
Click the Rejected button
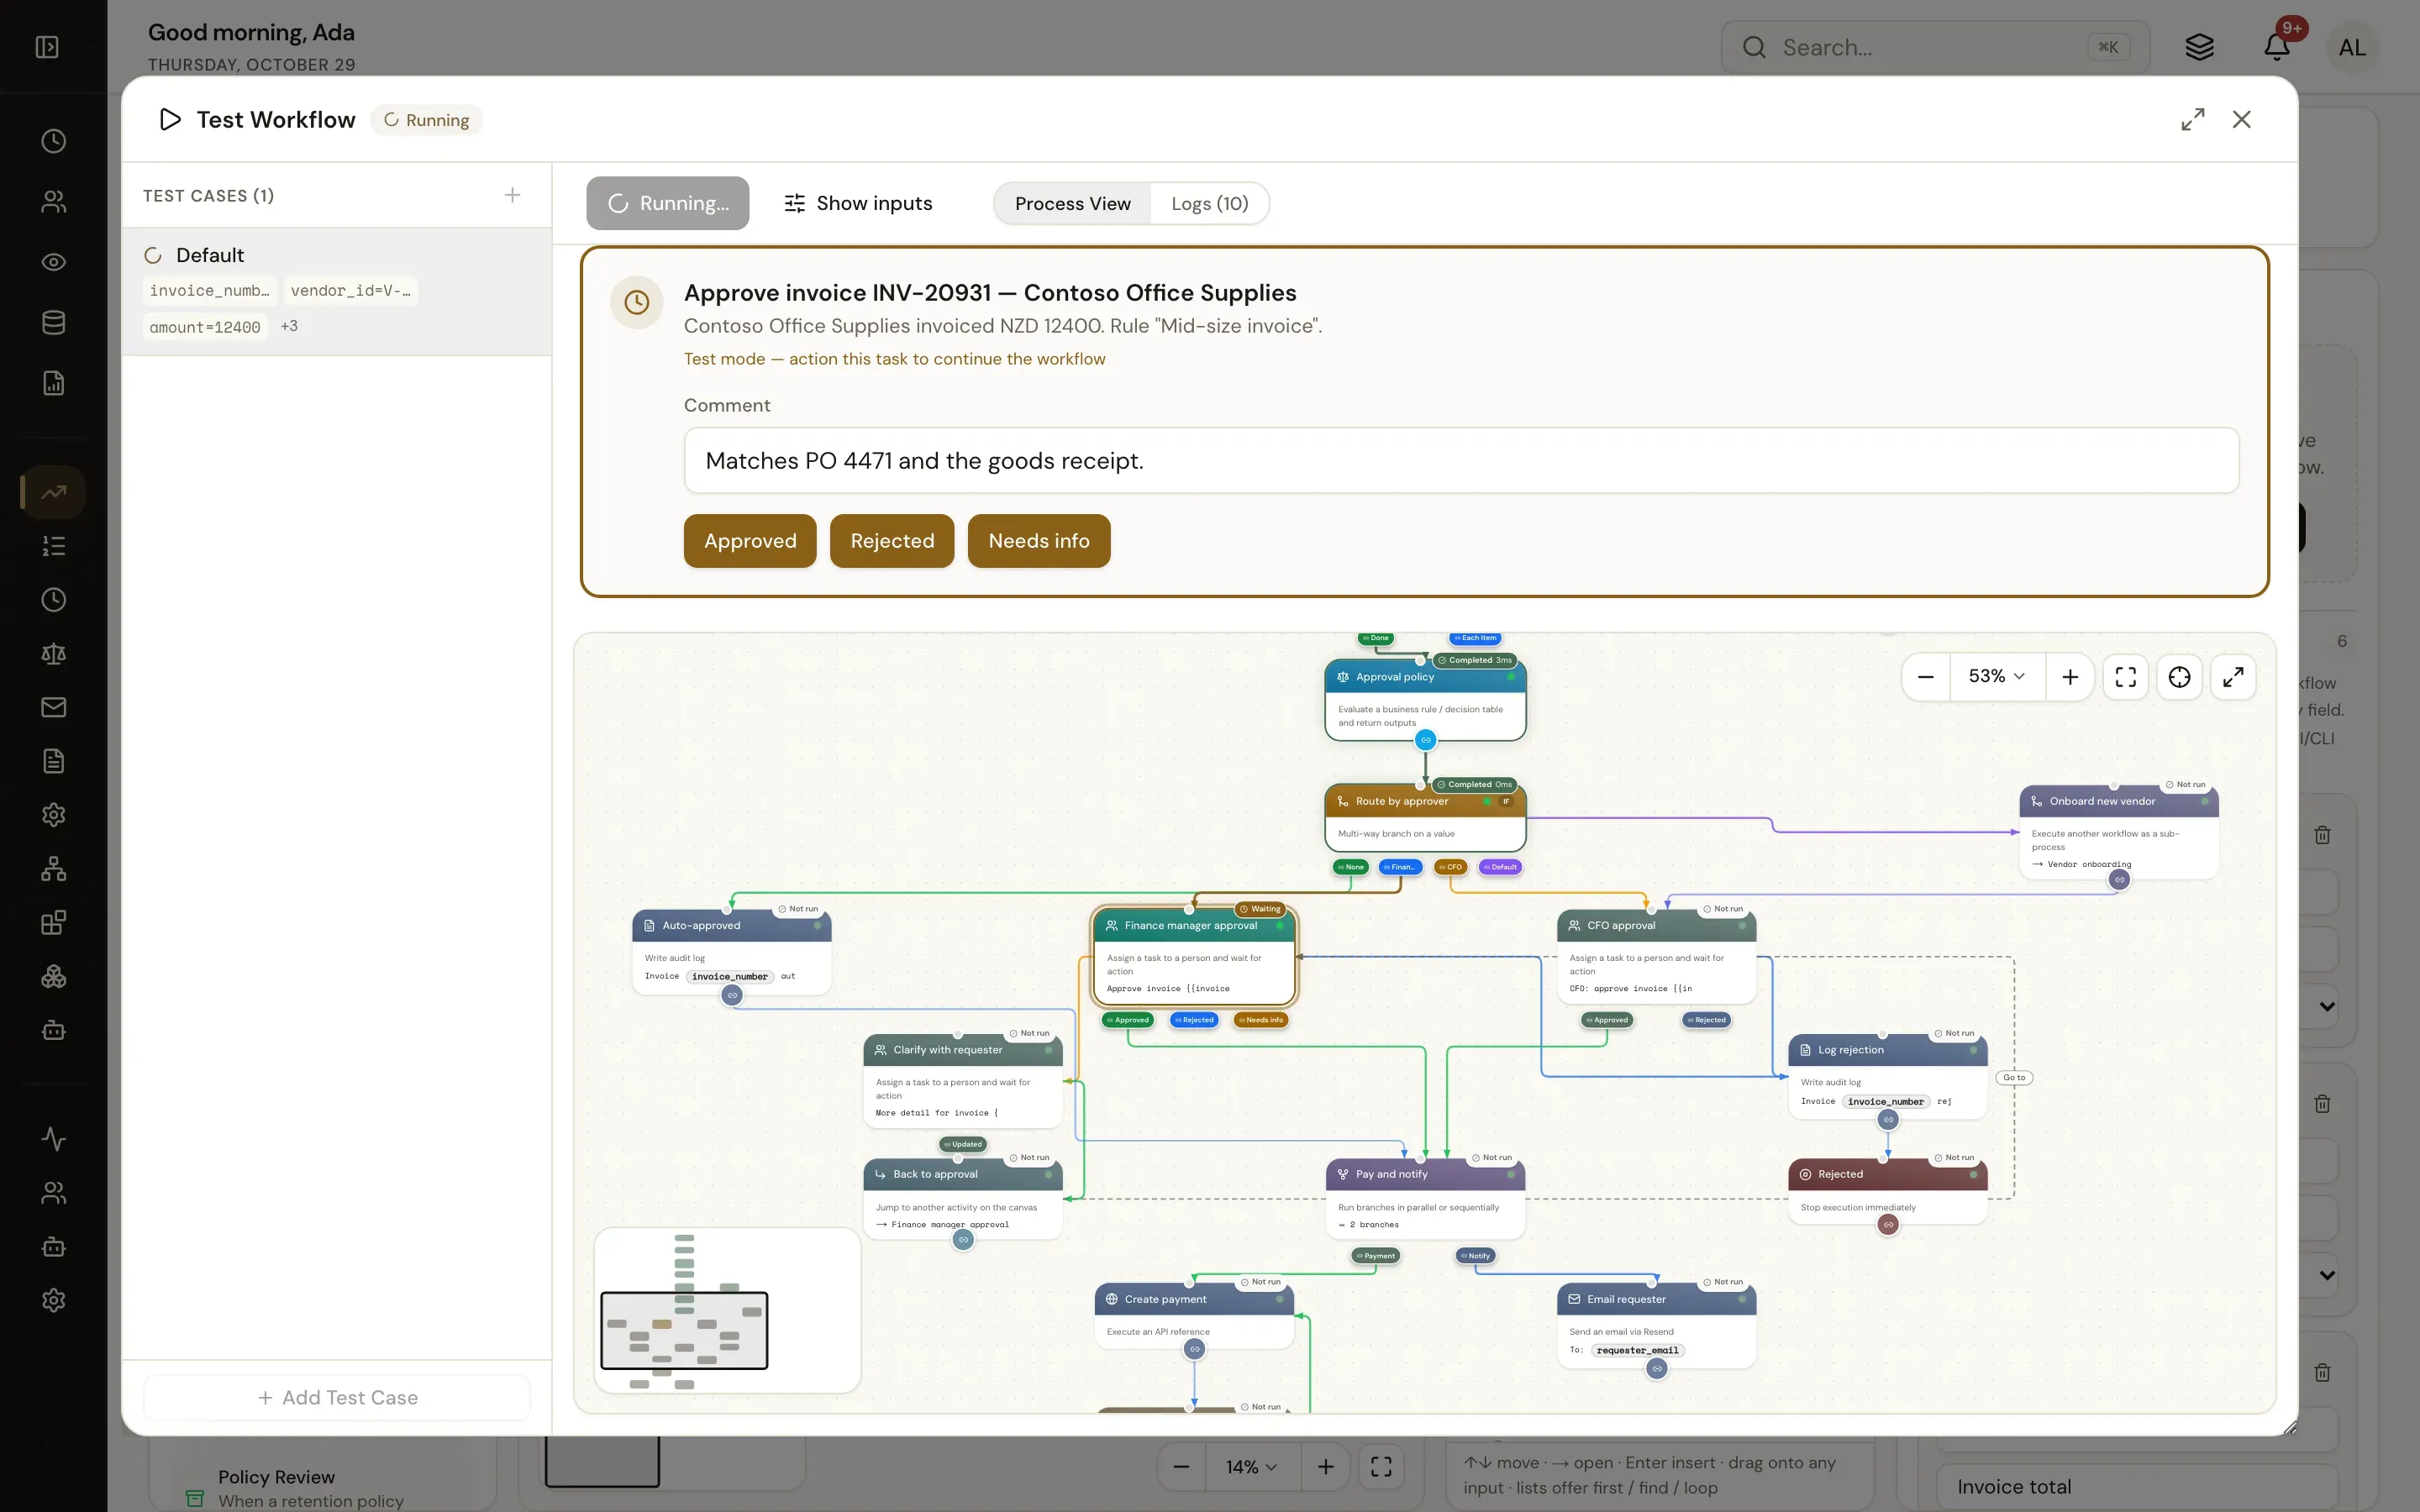tap(892, 541)
